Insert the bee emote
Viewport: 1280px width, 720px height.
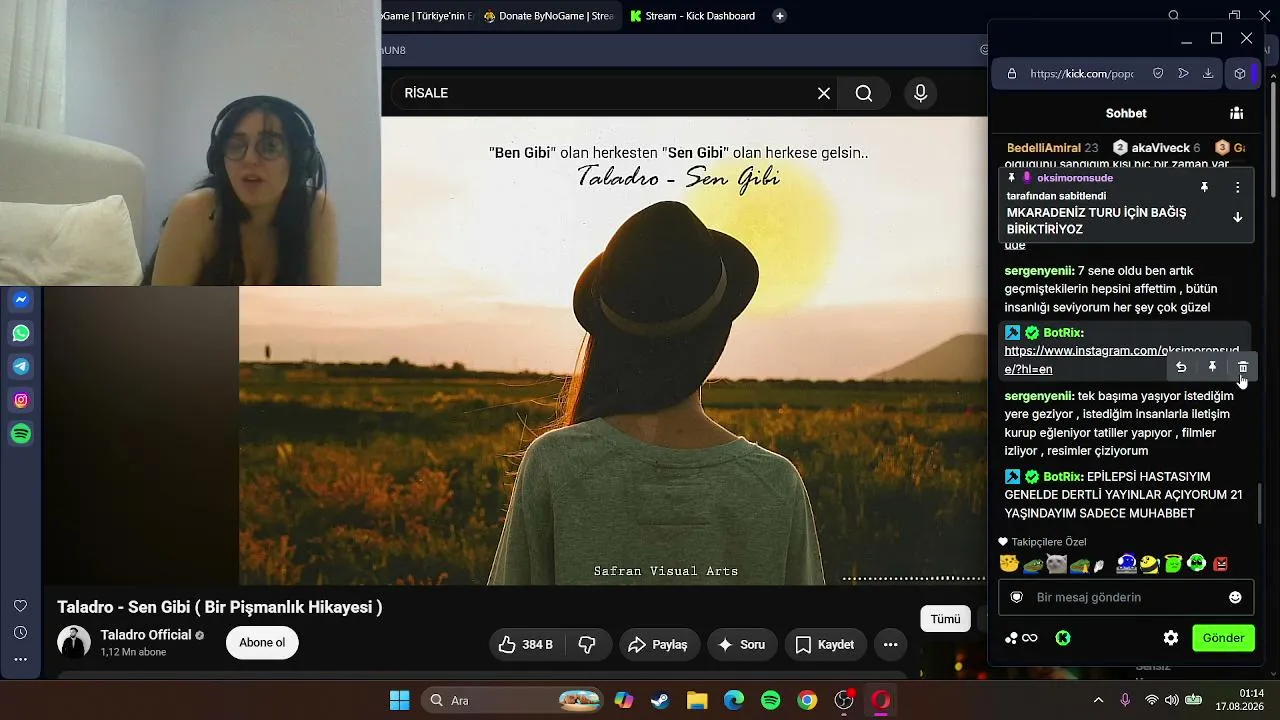click(x=1149, y=564)
